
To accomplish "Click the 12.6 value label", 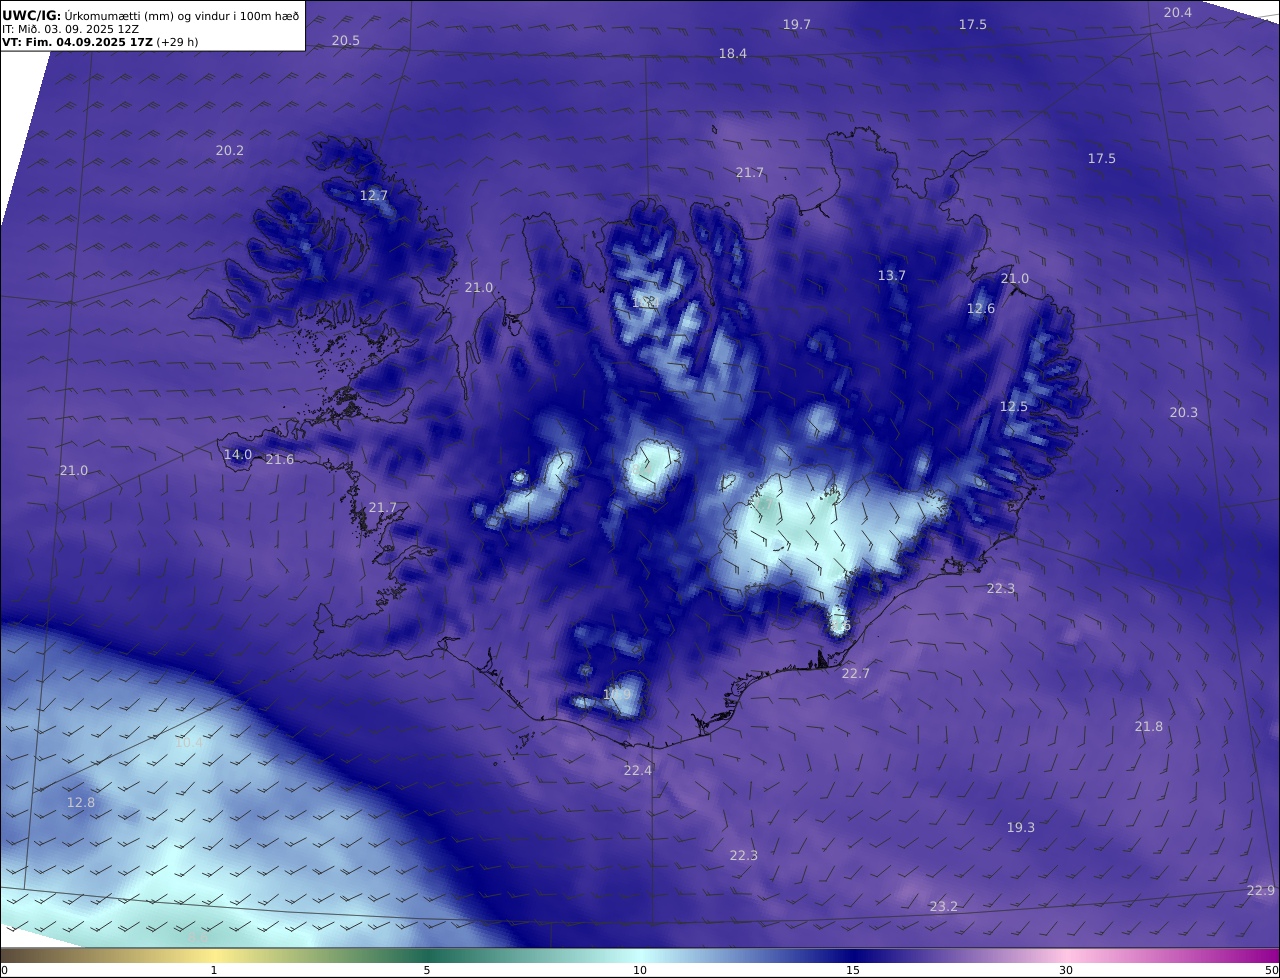I will tap(980, 308).
